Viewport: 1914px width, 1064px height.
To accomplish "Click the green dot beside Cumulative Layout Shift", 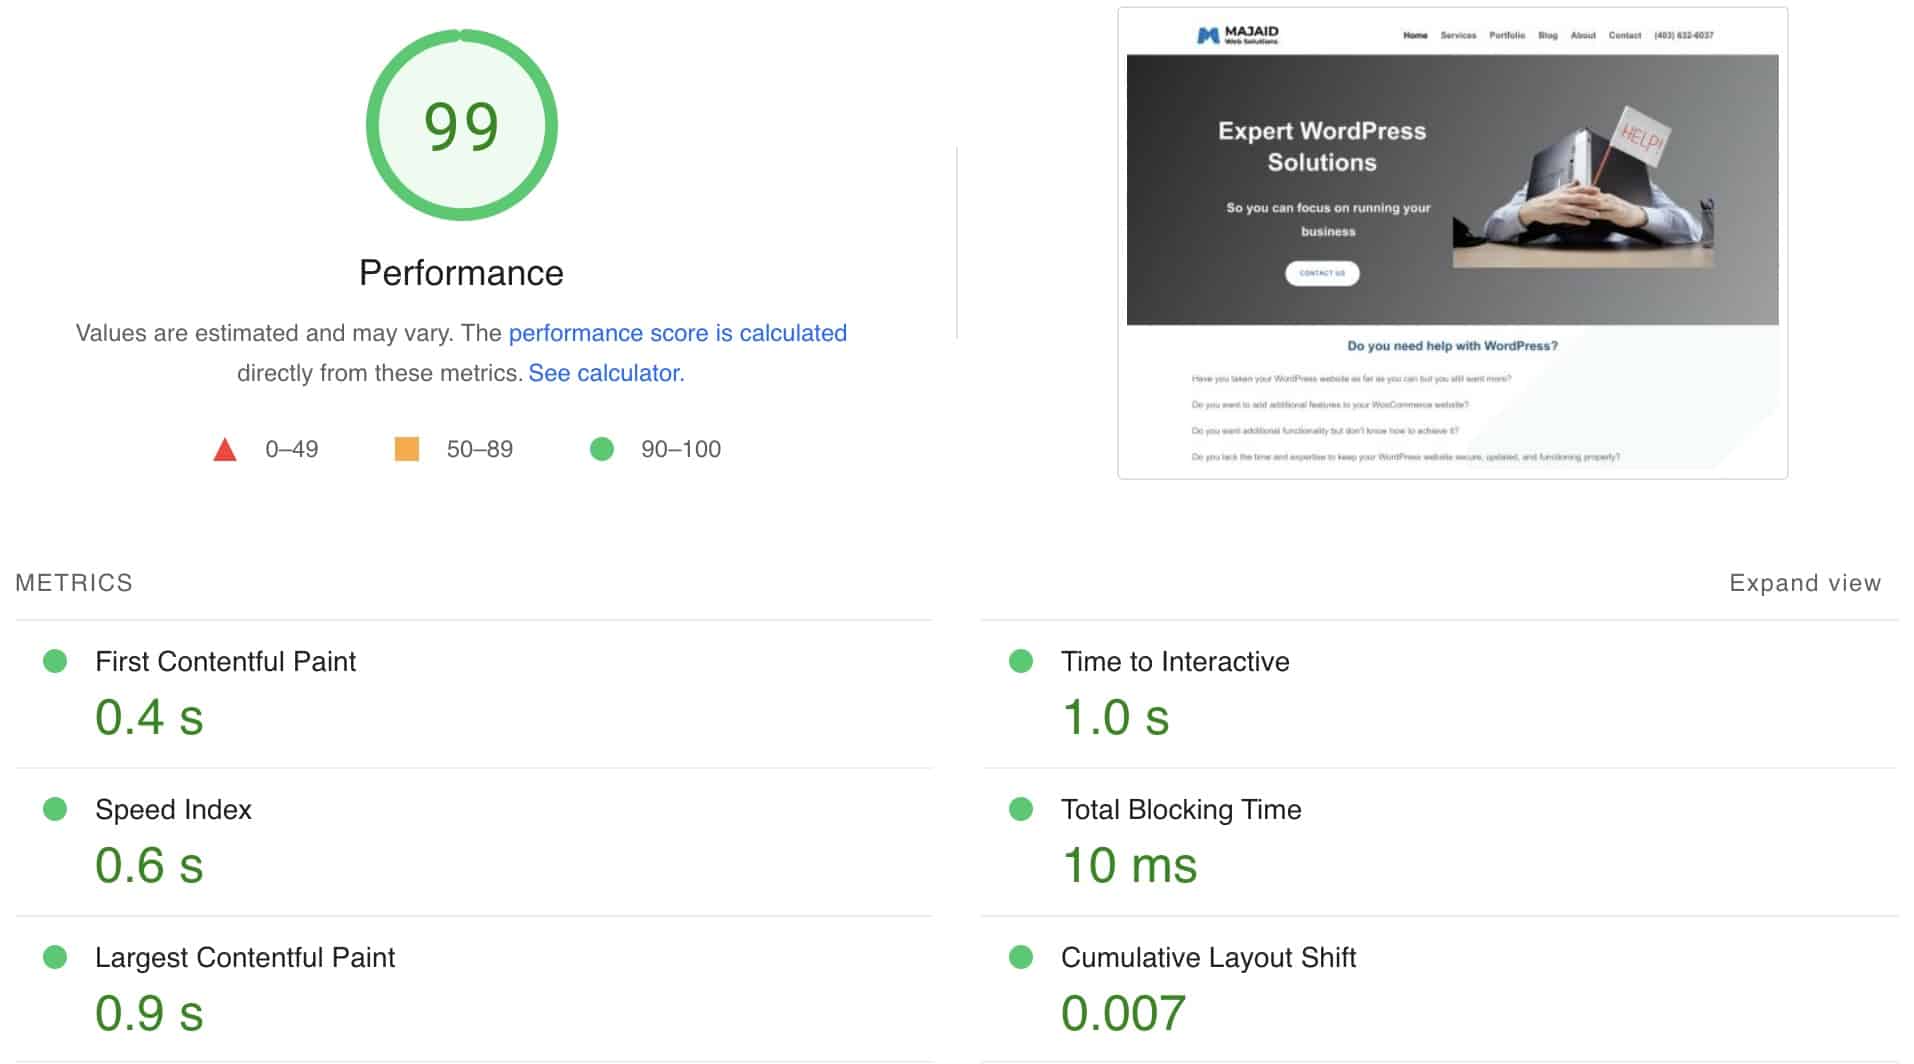I will tap(1021, 957).
